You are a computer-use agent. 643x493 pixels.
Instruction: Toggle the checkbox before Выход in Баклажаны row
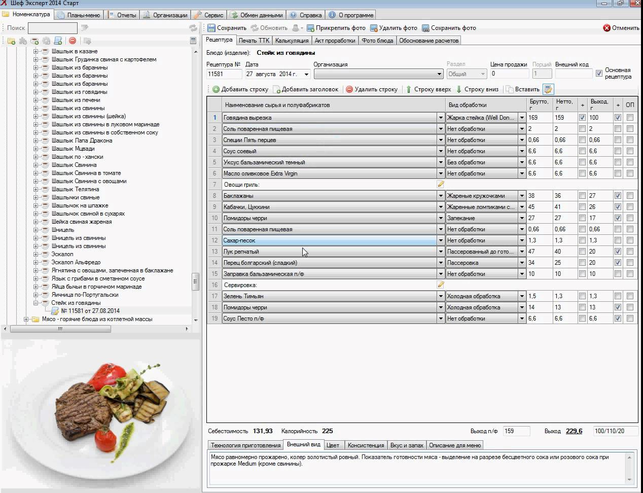(581, 168)
